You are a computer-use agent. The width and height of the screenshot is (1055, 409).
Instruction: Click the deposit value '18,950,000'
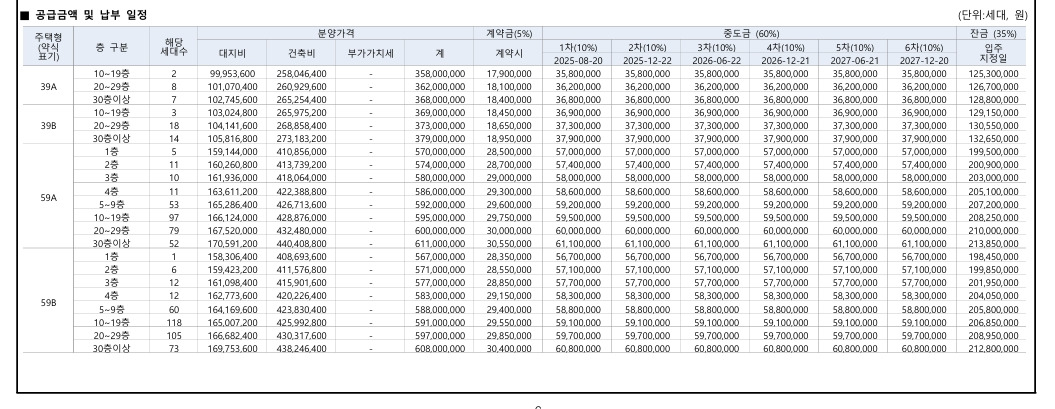(509, 139)
